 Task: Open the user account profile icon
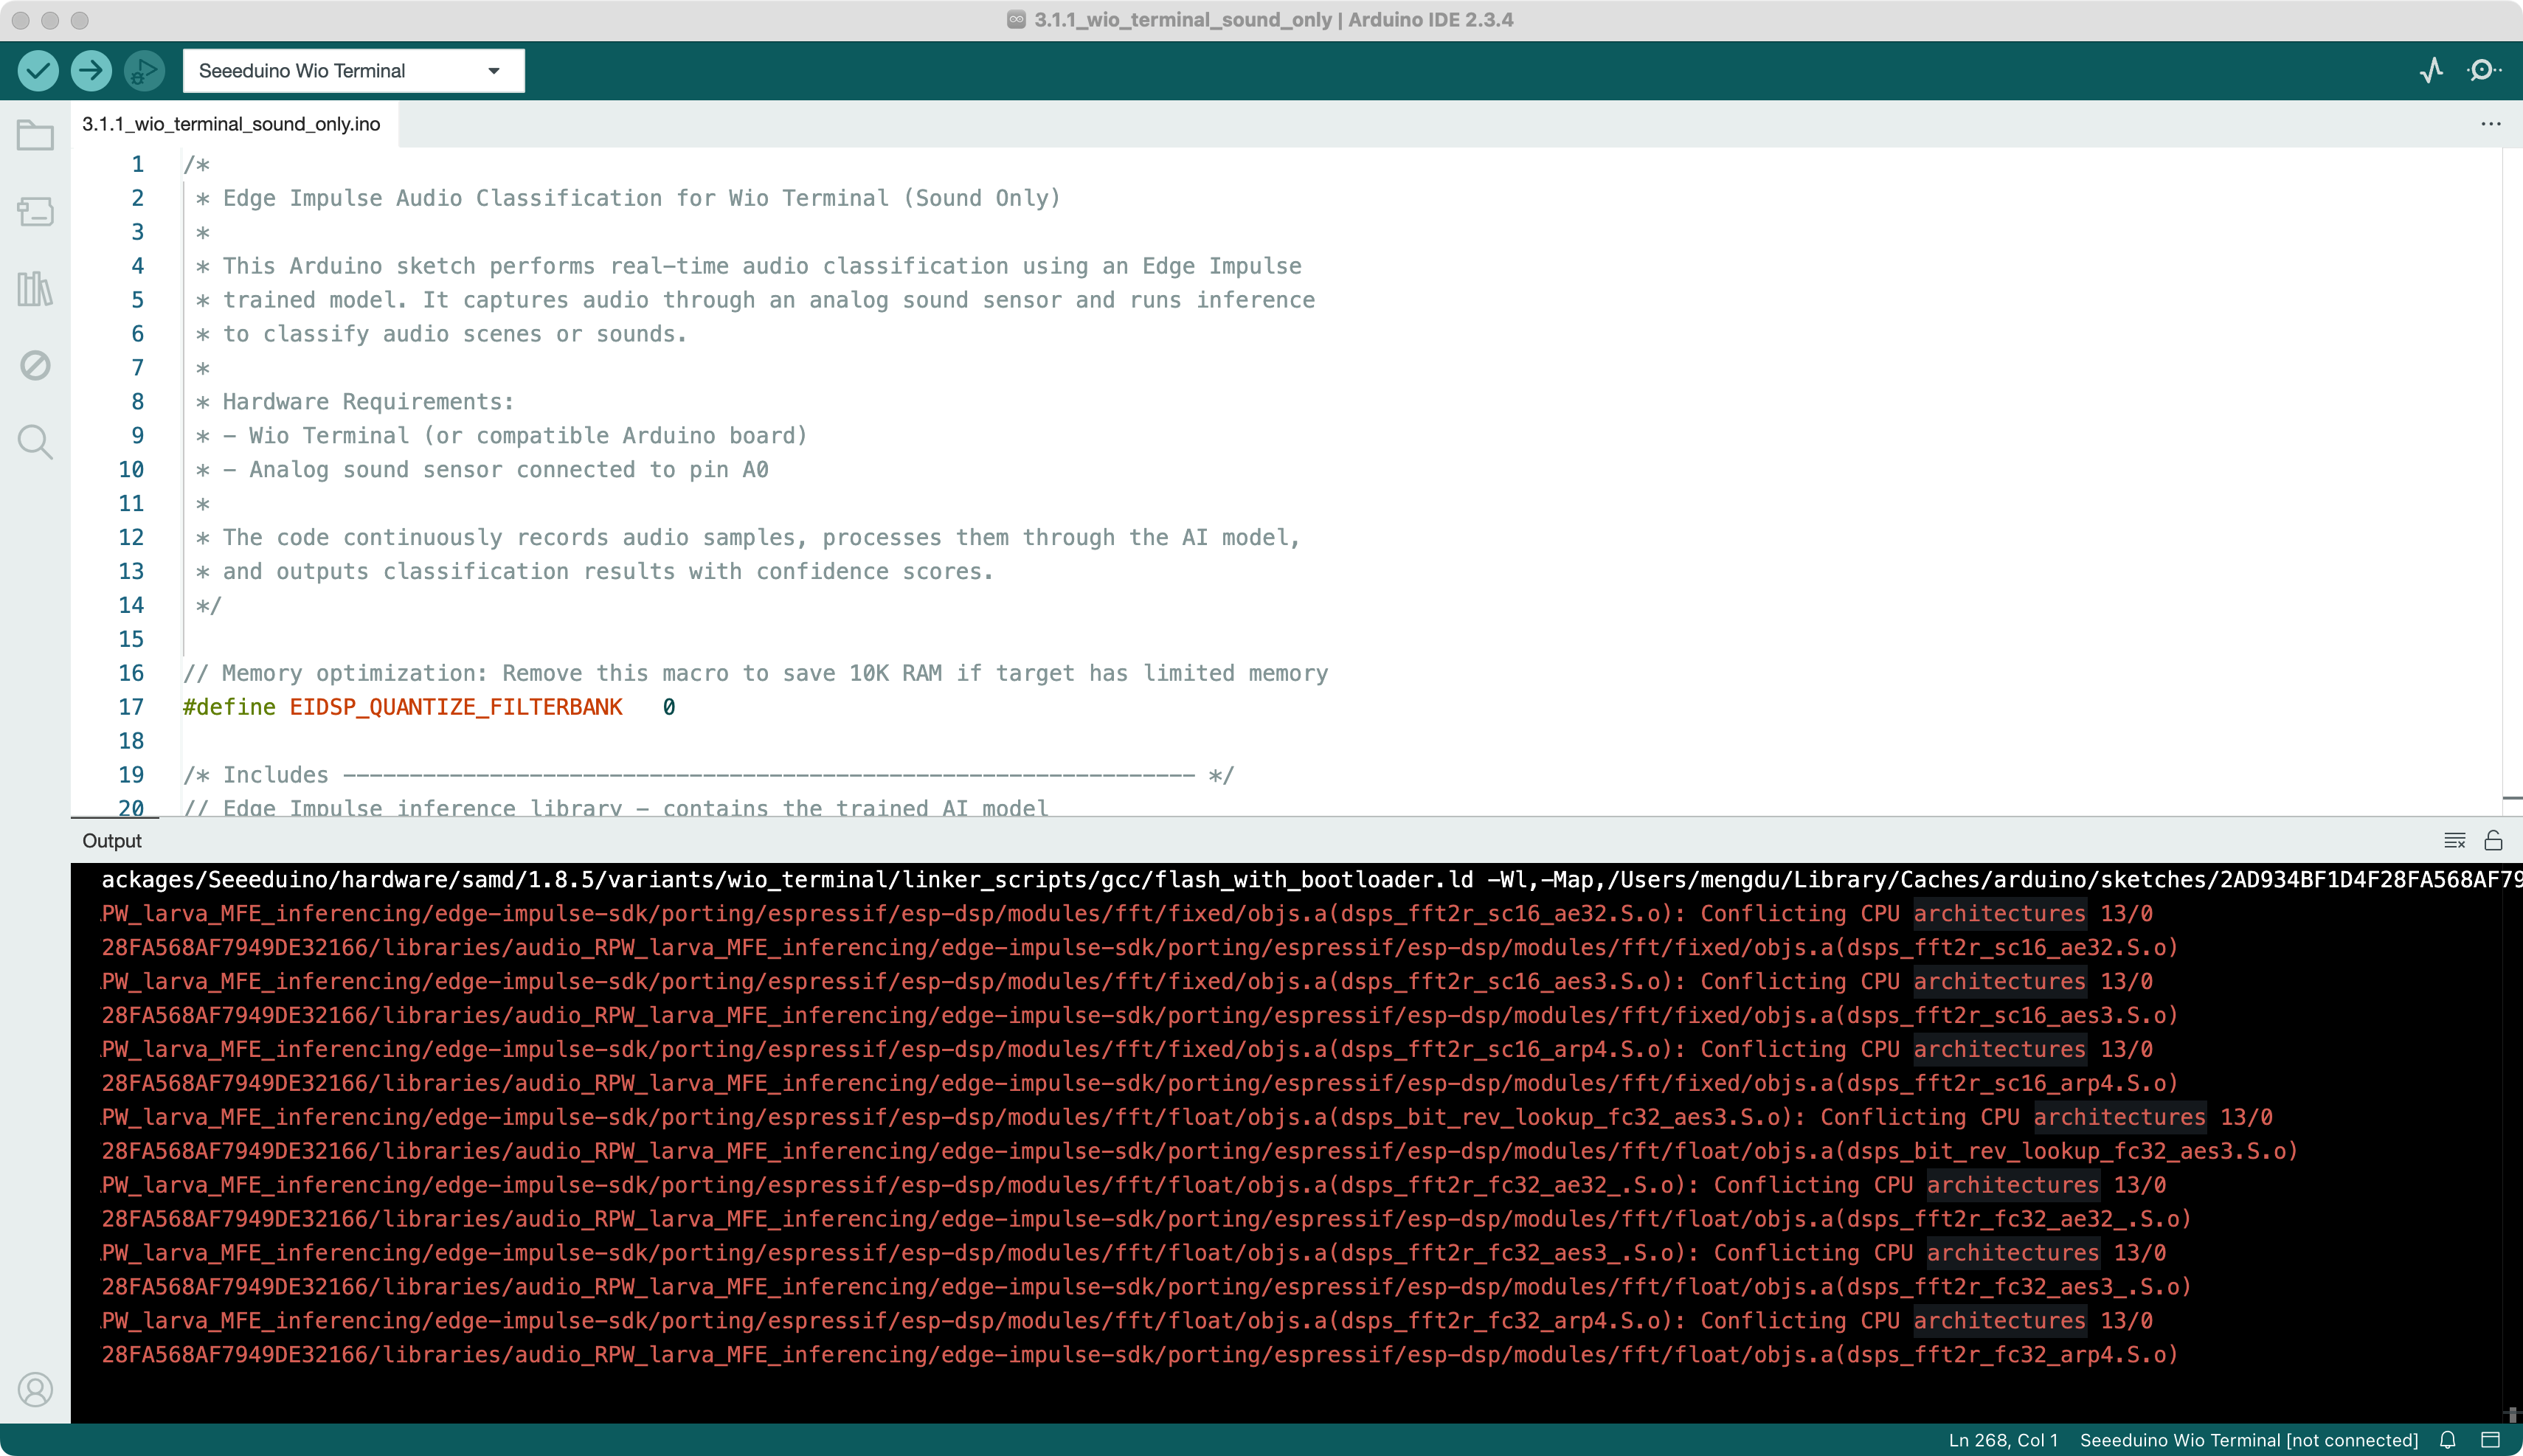[35, 1390]
